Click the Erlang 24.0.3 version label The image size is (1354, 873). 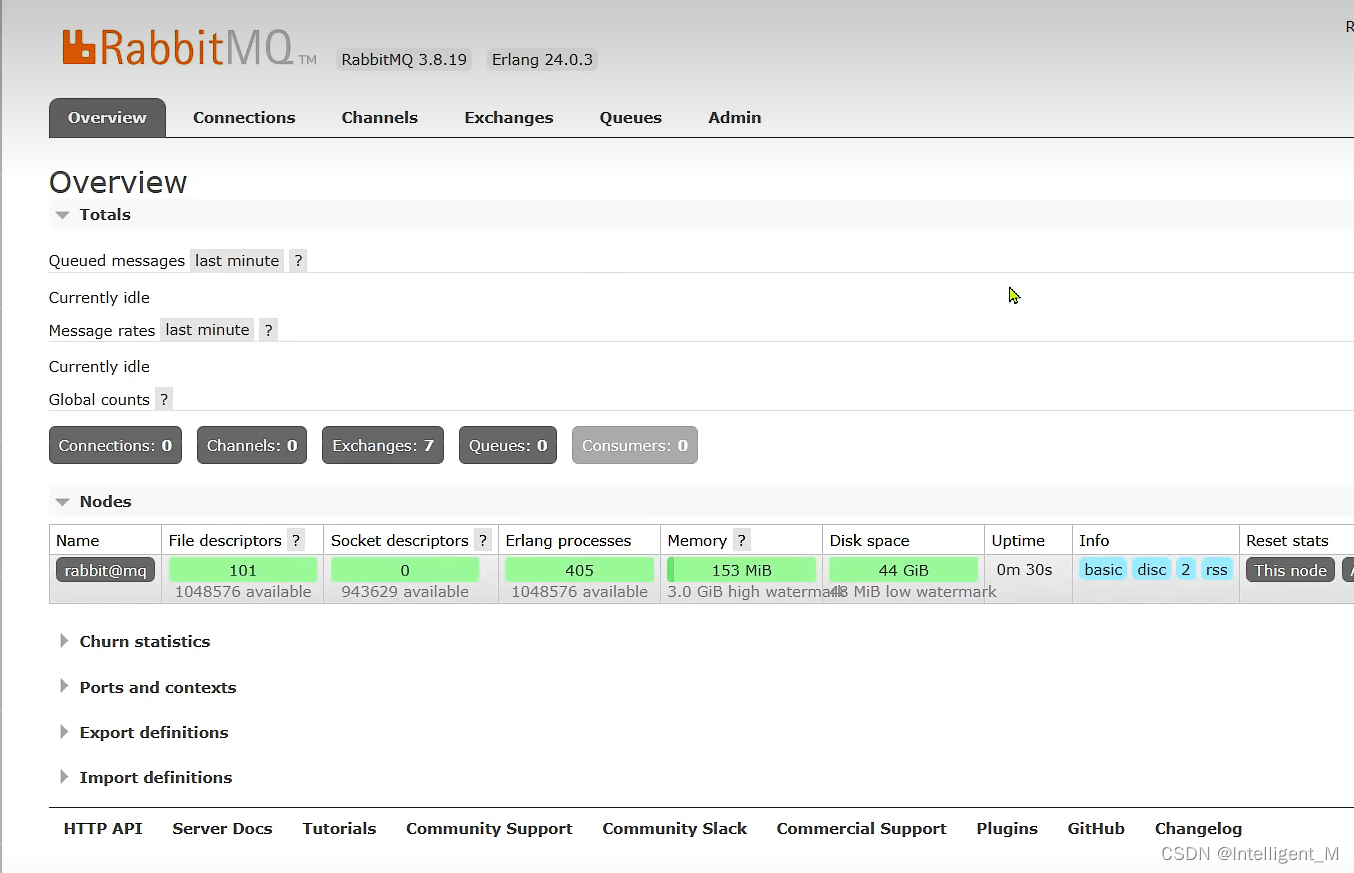point(542,60)
